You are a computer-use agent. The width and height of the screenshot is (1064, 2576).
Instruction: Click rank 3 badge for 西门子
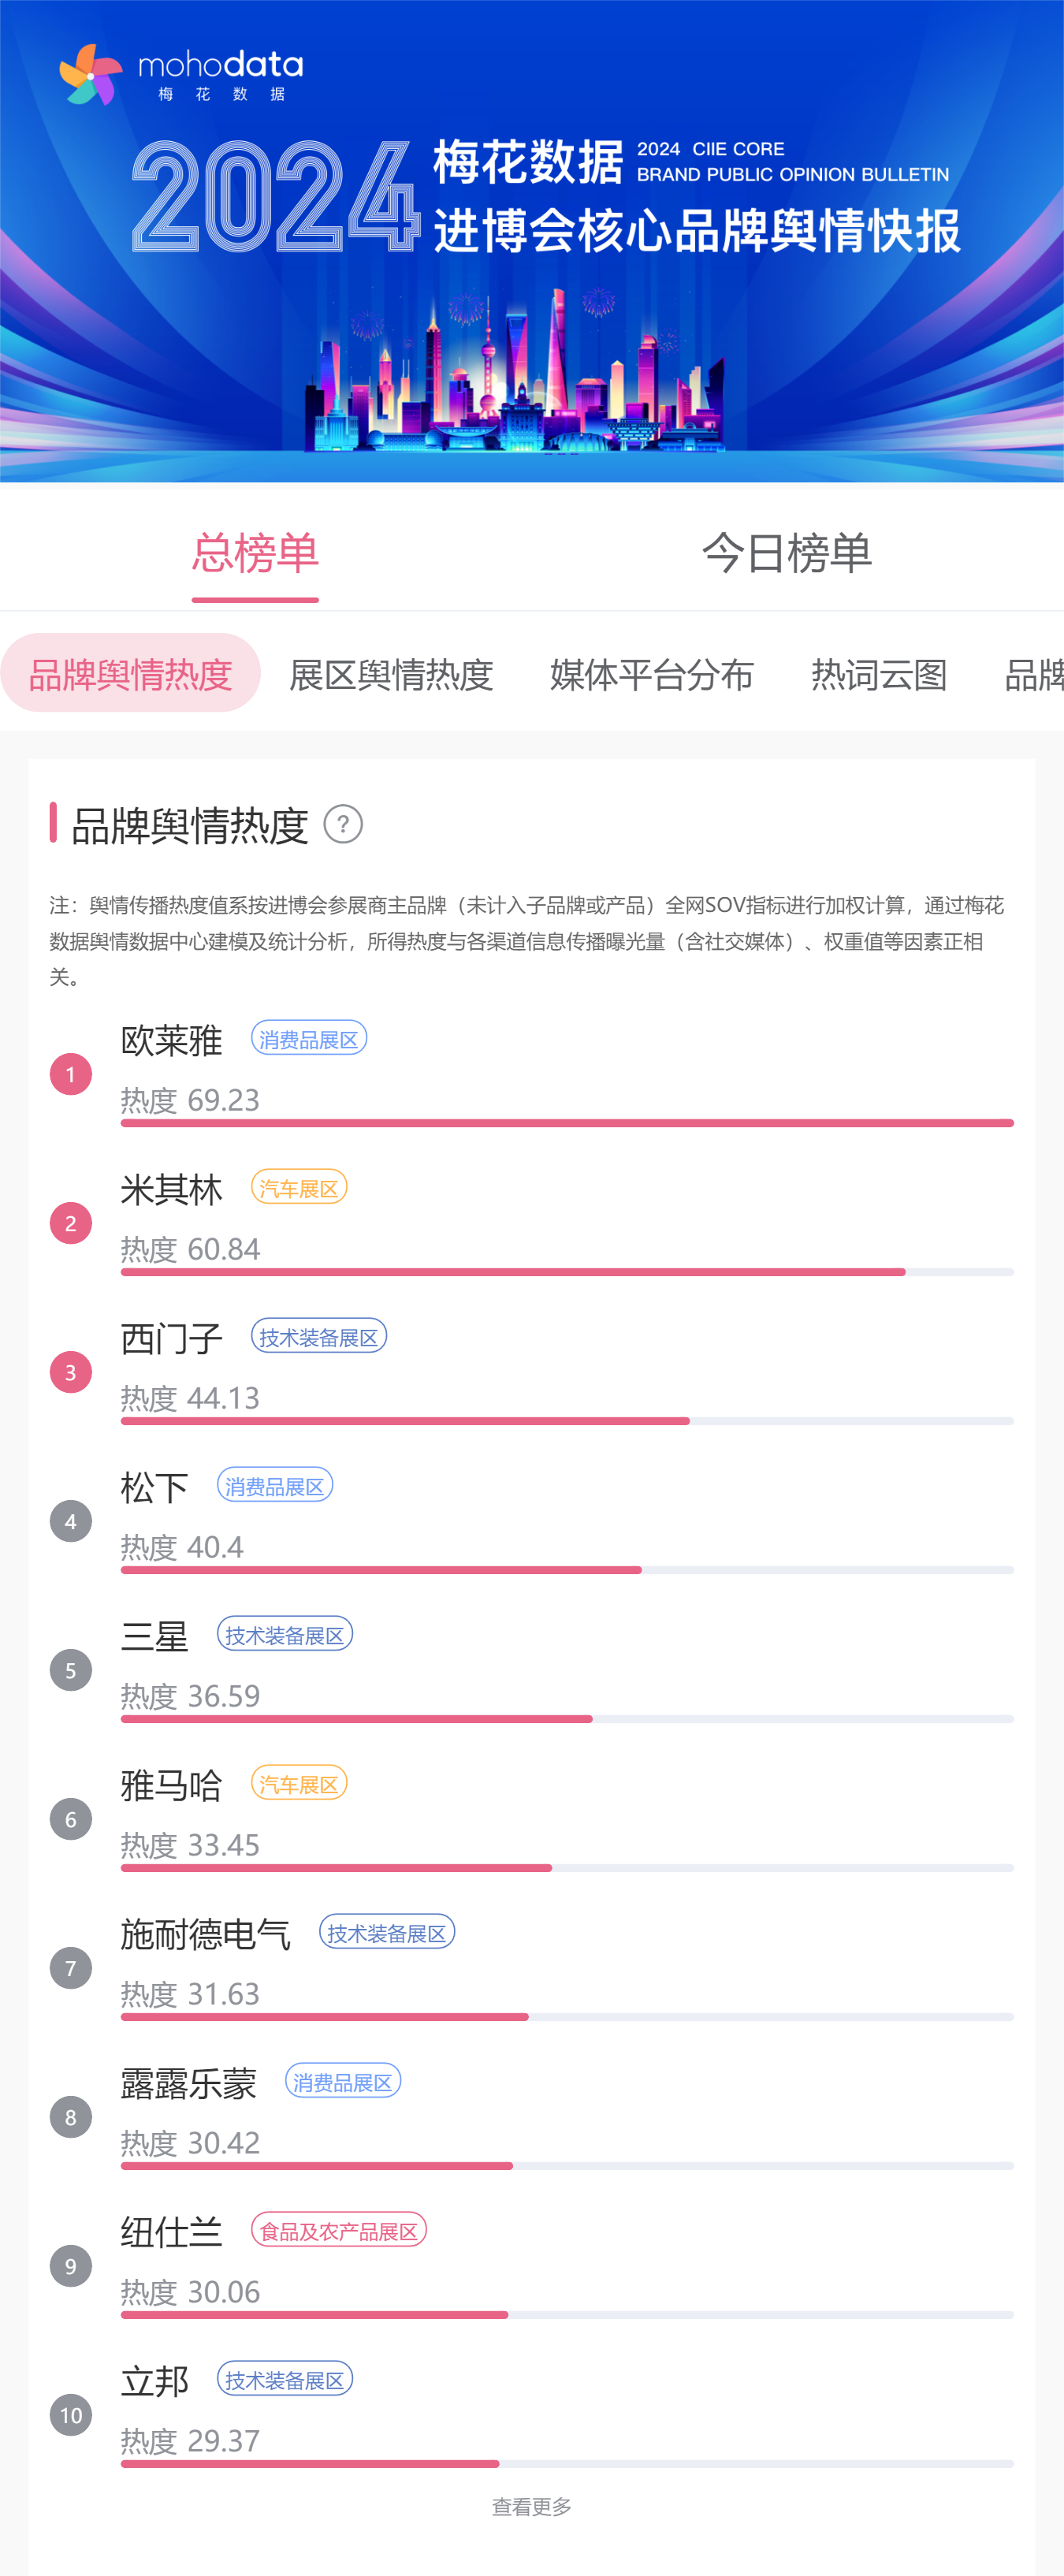tap(71, 1372)
